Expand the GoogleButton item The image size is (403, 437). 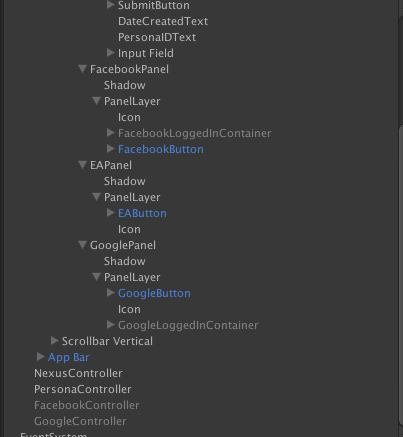(111, 293)
